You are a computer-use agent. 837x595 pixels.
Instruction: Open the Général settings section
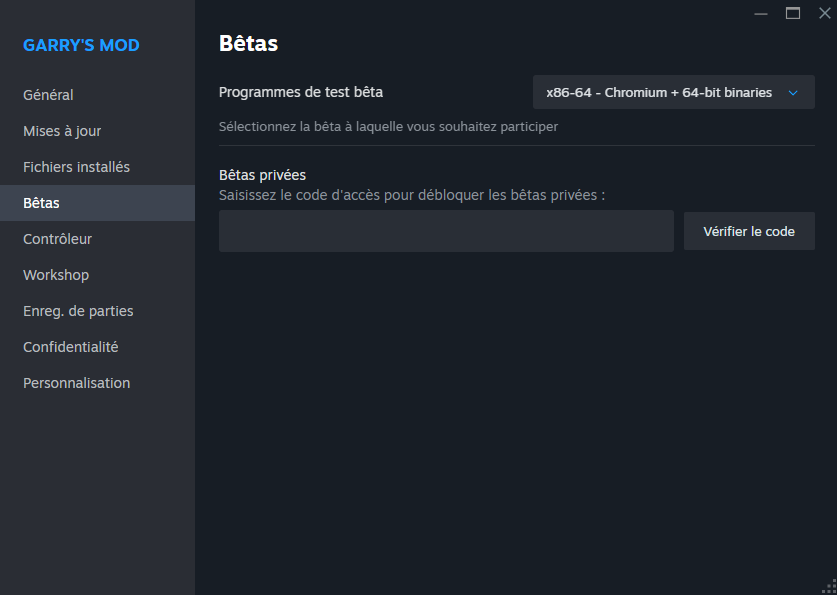point(48,95)
